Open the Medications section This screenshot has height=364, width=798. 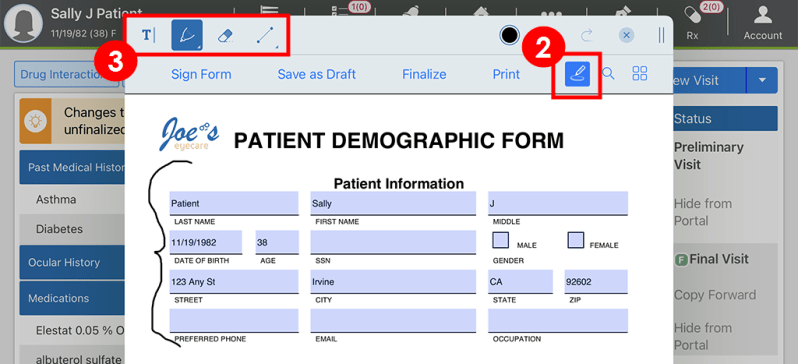[x=72, y=298]
